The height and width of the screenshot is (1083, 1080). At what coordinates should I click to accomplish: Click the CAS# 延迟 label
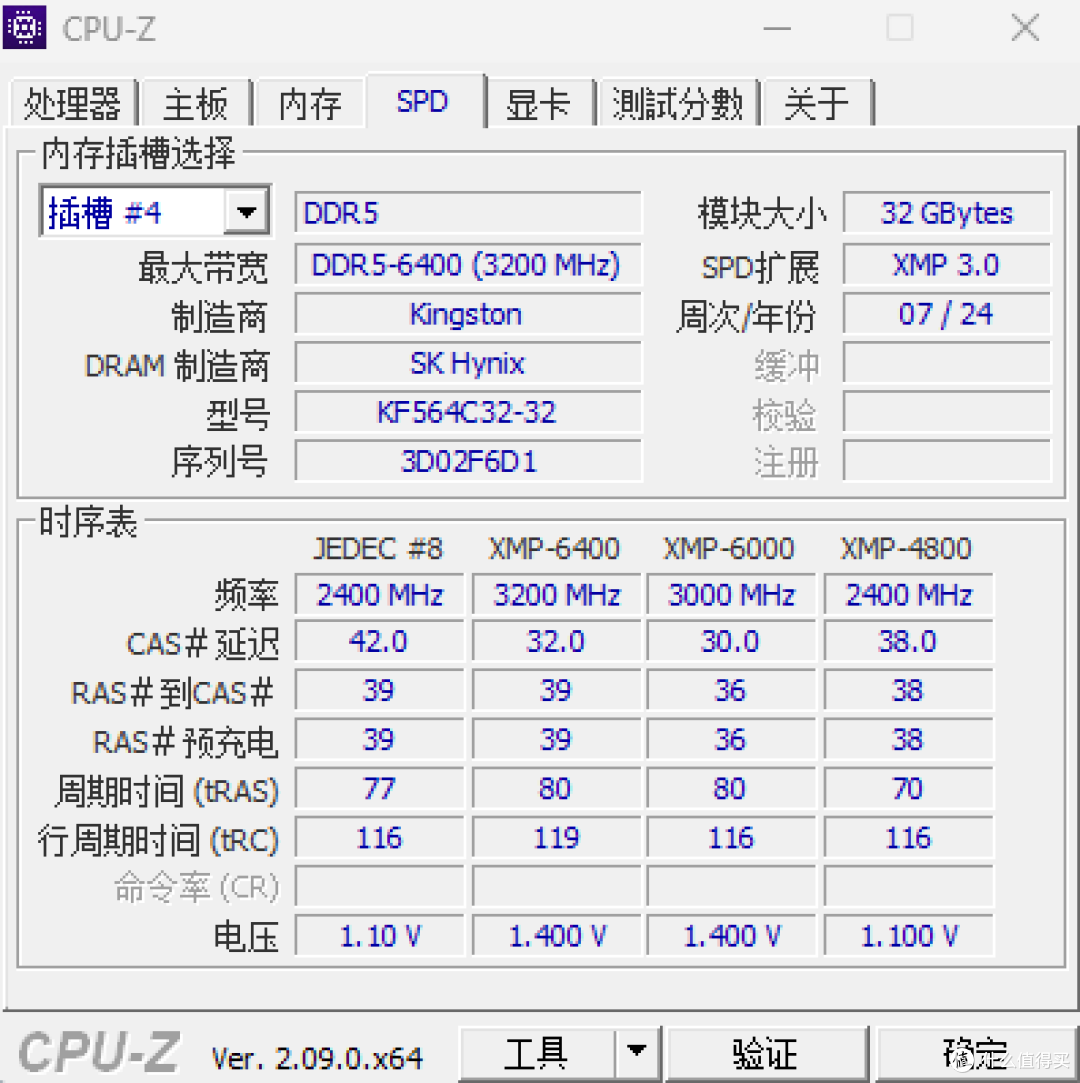pyautogui.click(x=203, y=644)
